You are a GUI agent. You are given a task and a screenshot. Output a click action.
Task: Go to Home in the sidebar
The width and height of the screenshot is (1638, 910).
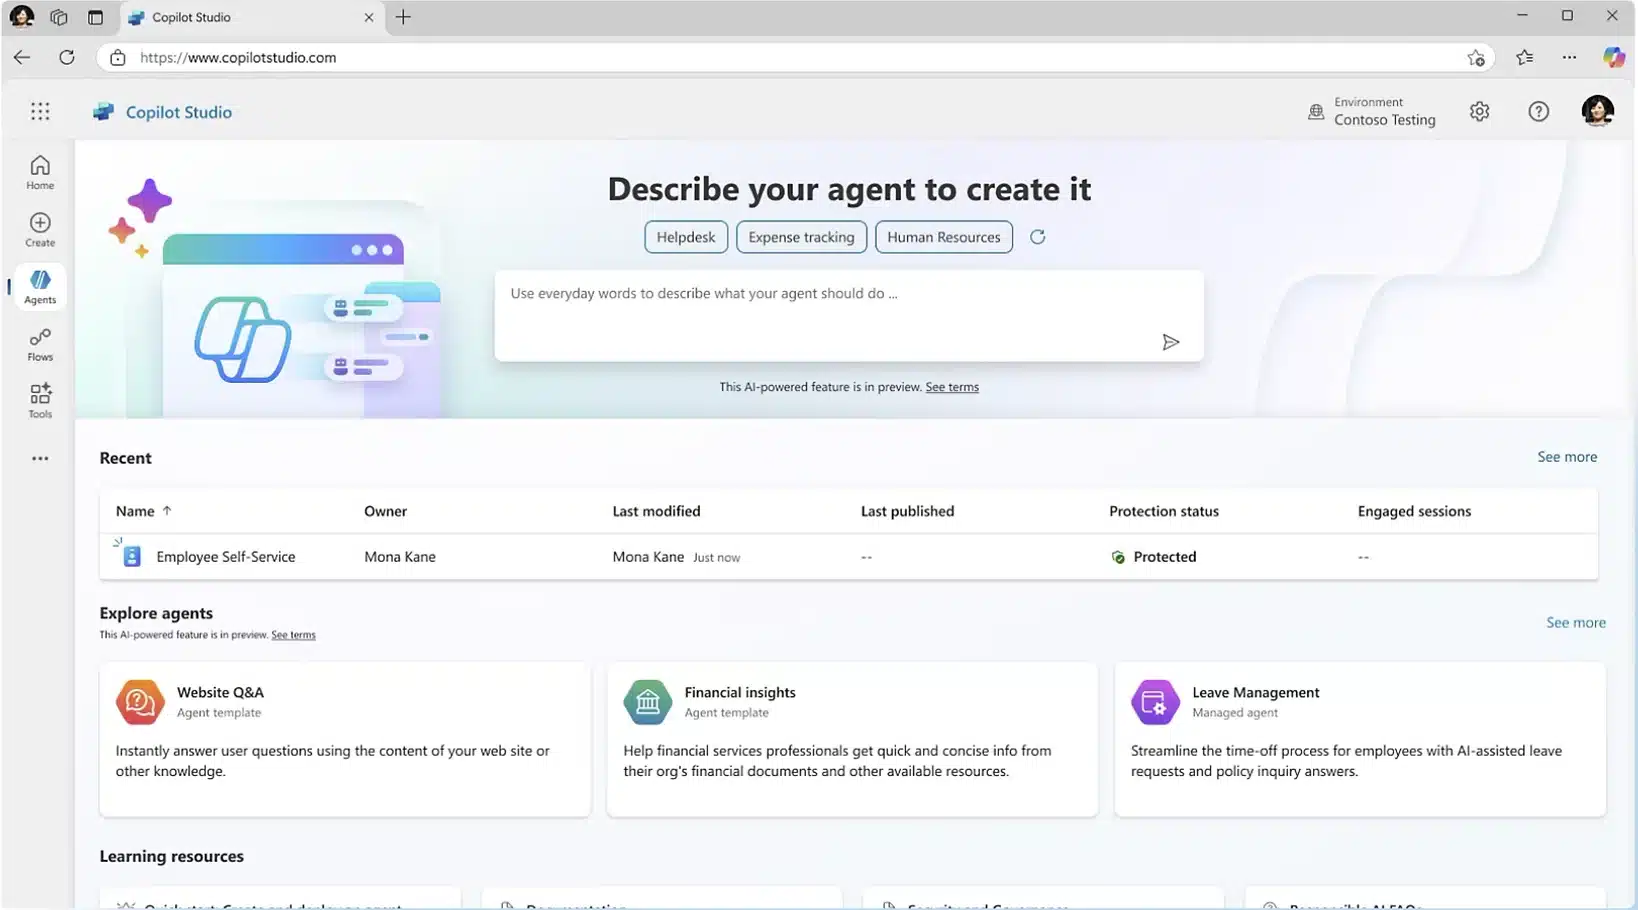(x=40, y=172)
